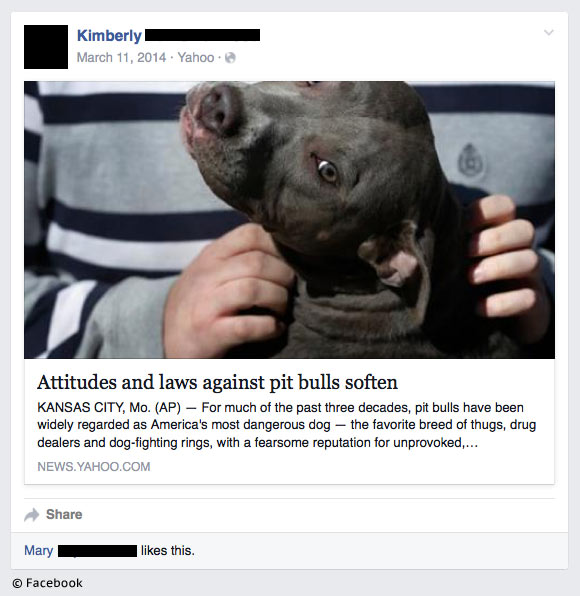580x596 pixels.
Task: Open the post options chevron menu
Action: 548,33
